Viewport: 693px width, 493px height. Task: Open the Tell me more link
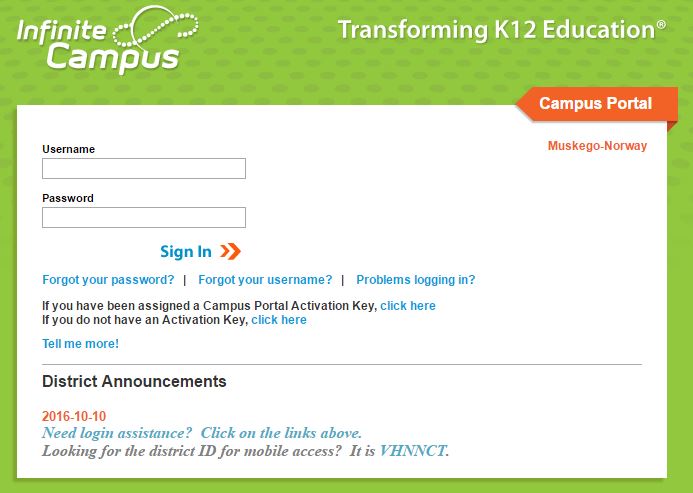[x=80, y=344]
